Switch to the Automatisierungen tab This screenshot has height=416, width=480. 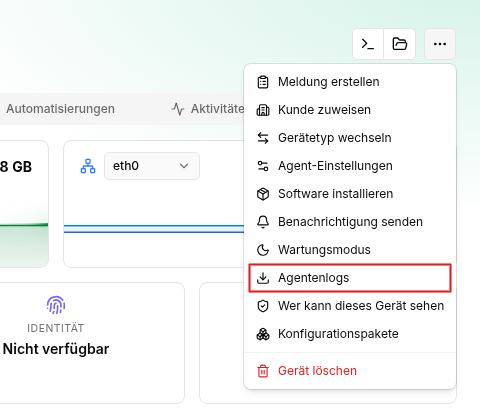tap(60, 109)
